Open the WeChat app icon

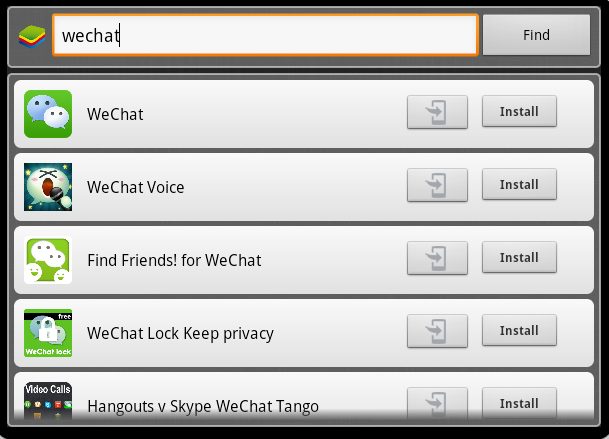click(48, 114)
